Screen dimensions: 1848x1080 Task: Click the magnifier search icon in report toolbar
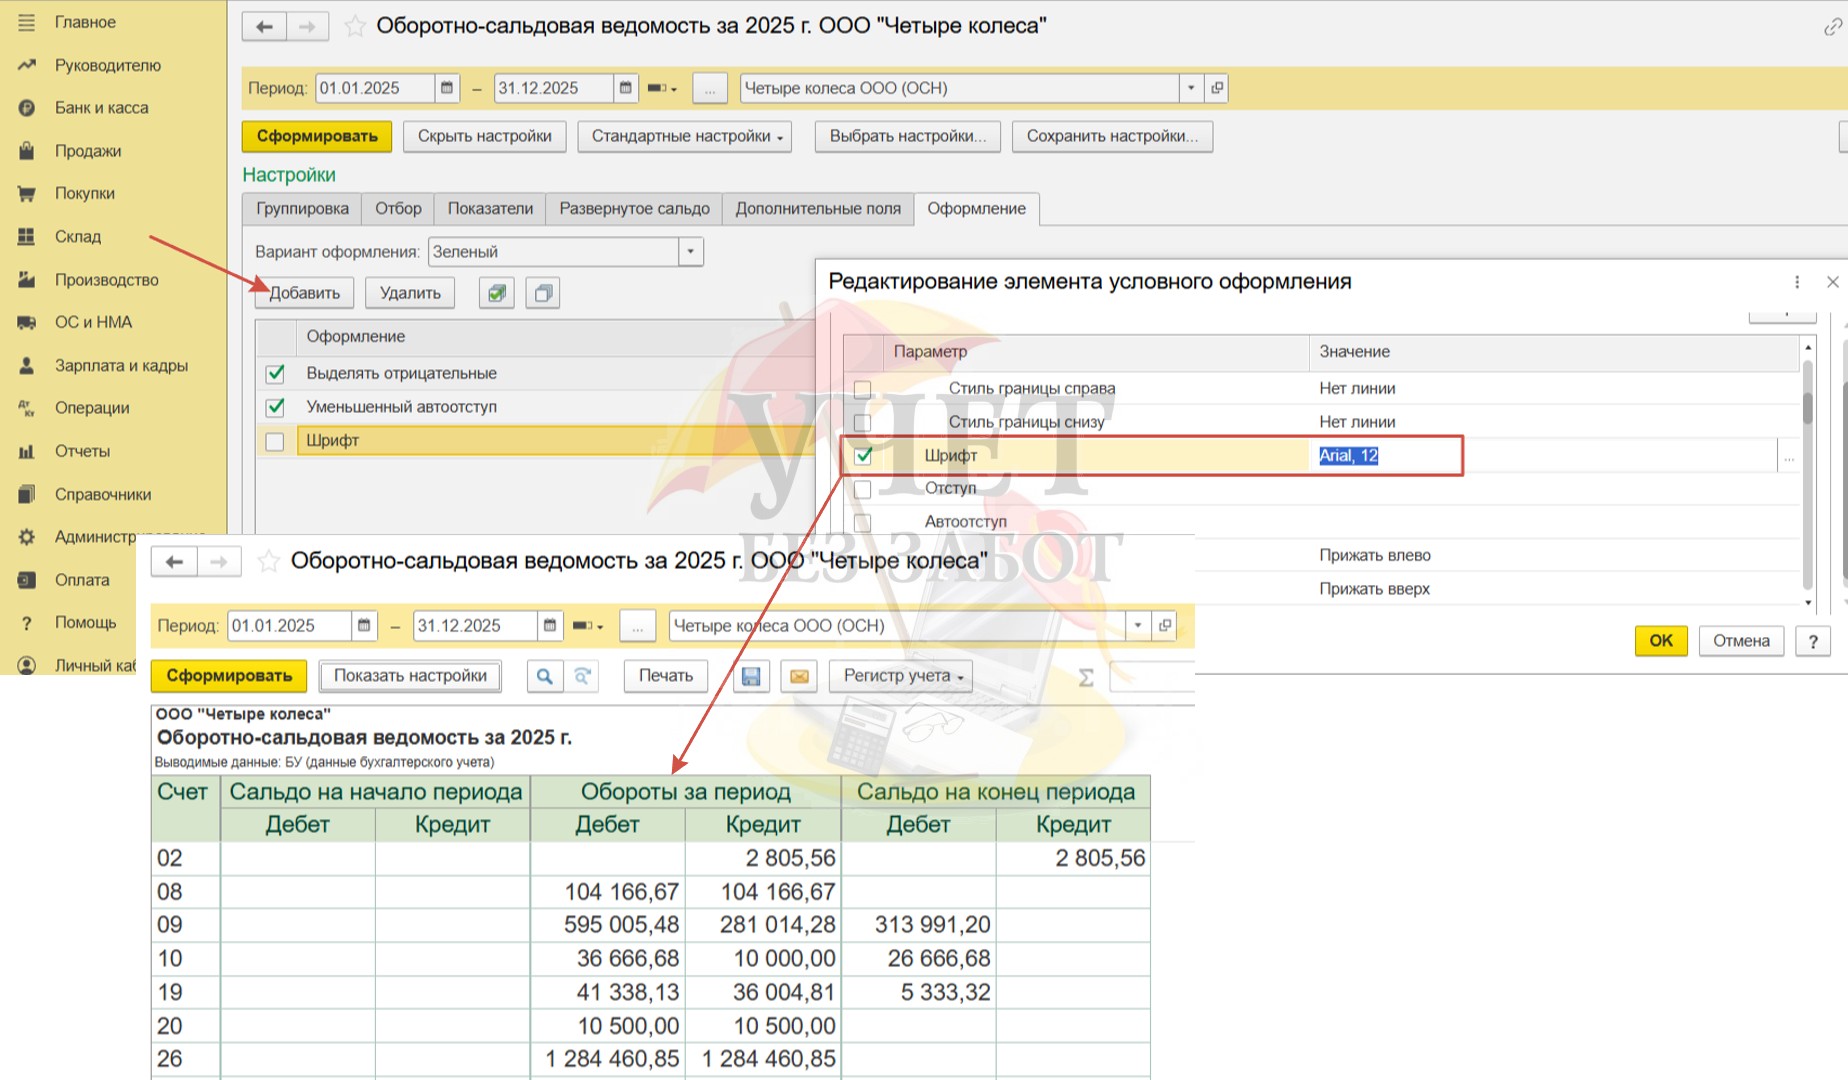point(544,677)
